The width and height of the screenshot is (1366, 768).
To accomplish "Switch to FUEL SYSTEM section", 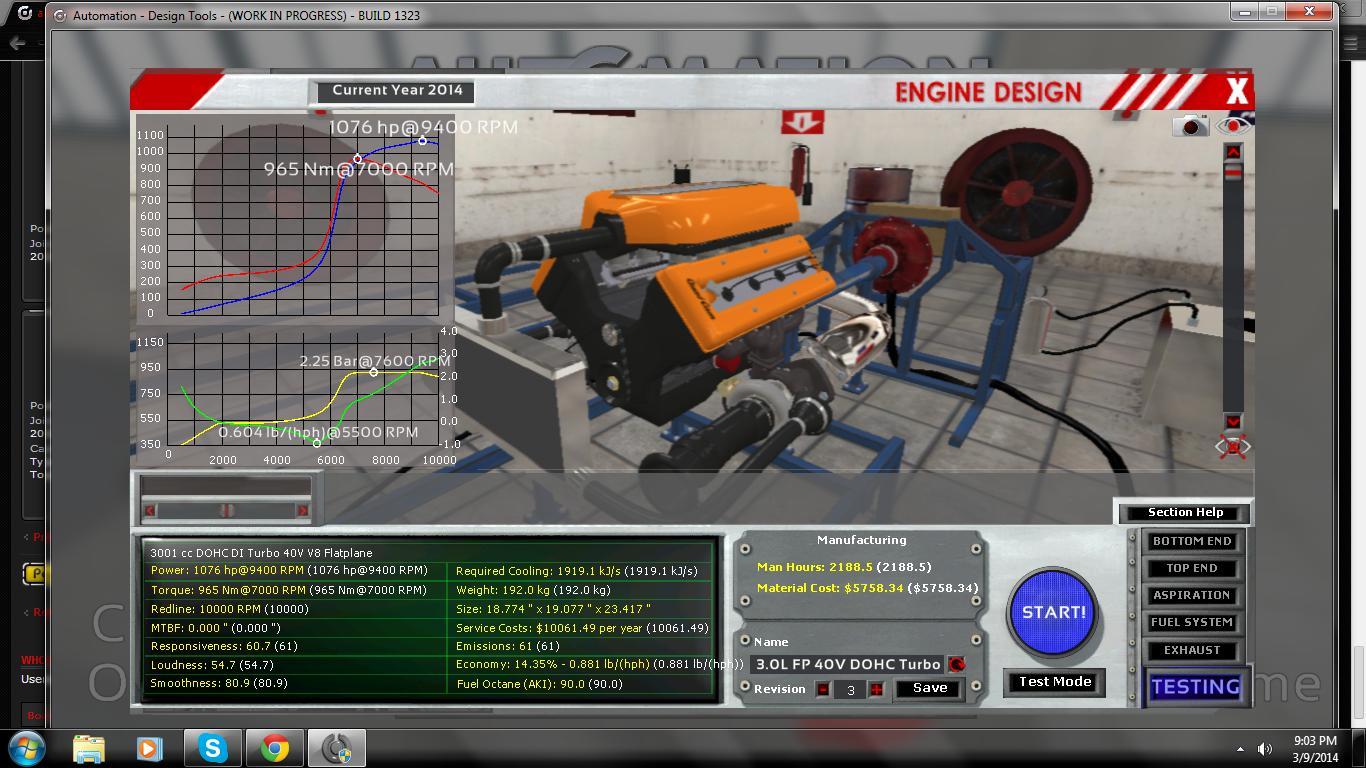I will point(1191,622).
